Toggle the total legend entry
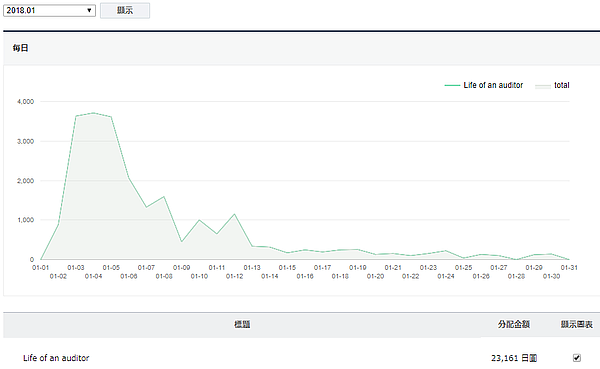The width and height of the screenshot is (600, 369). (552, 85)
